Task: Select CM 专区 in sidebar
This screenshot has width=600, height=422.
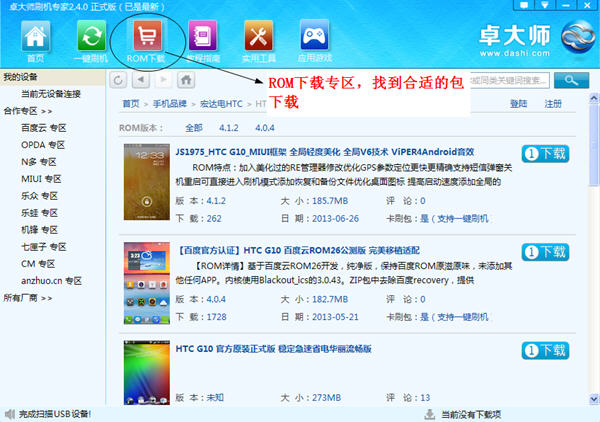Action: tap(38, 264)
